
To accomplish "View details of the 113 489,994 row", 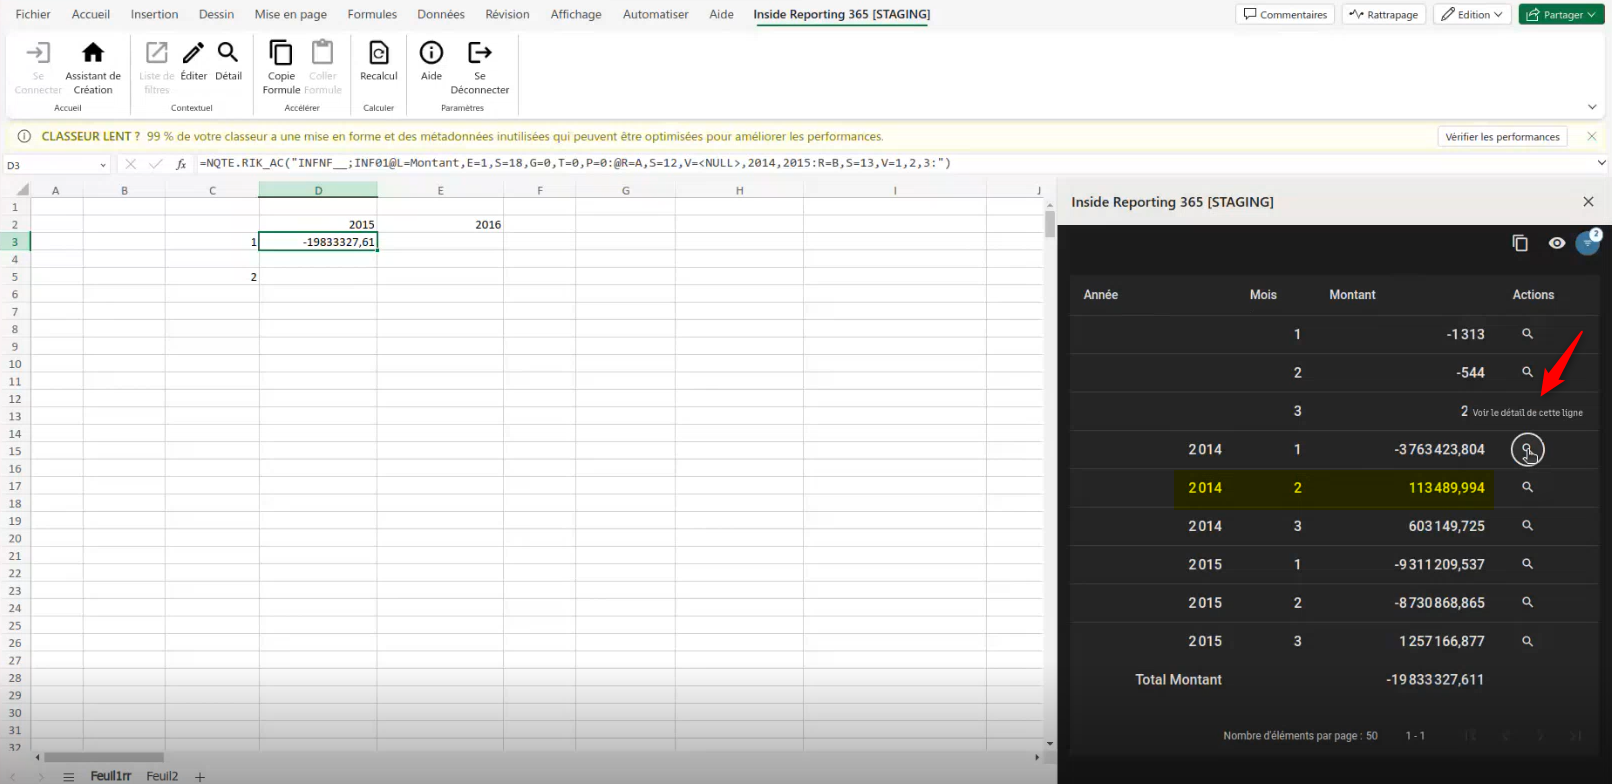I will (1527, 487).
